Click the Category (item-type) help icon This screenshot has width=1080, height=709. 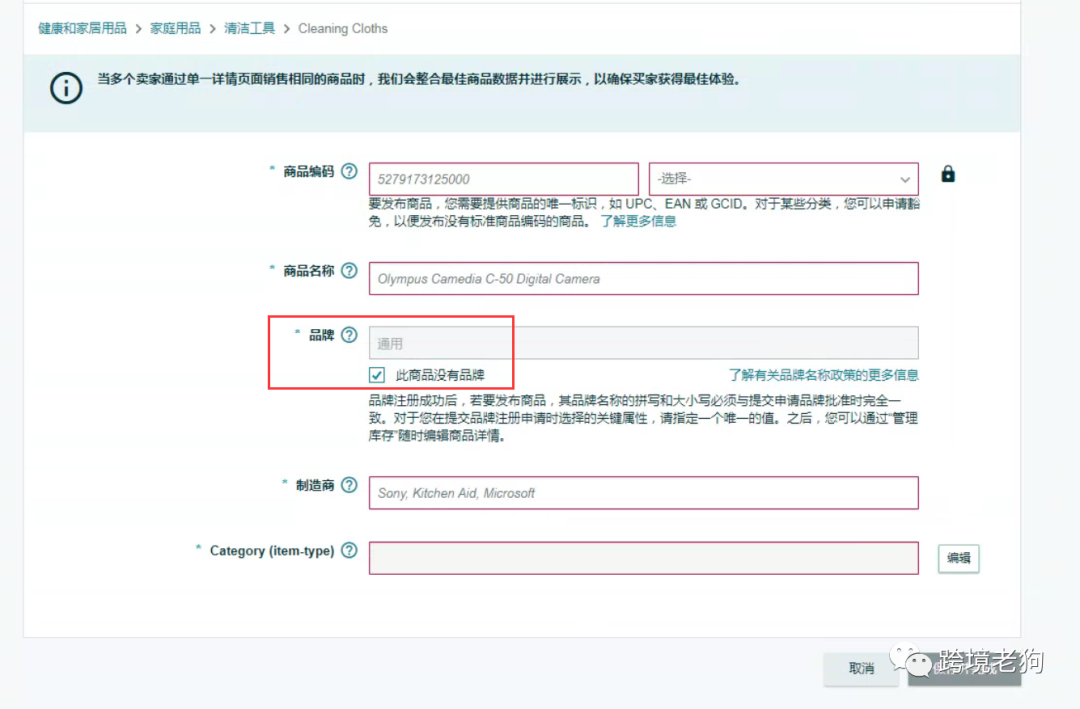(x=348, y=550)
